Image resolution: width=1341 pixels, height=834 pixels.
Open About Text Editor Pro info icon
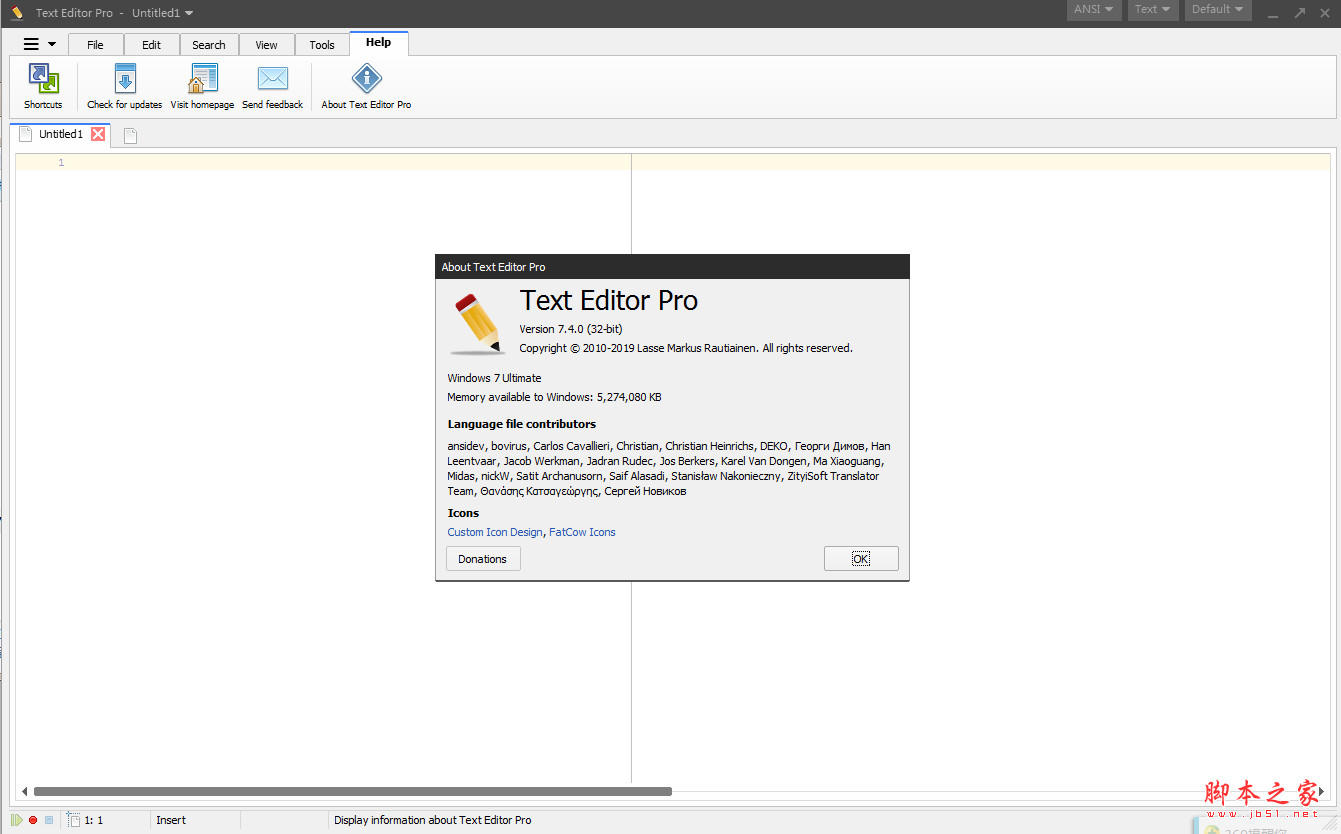click(366, 80)
